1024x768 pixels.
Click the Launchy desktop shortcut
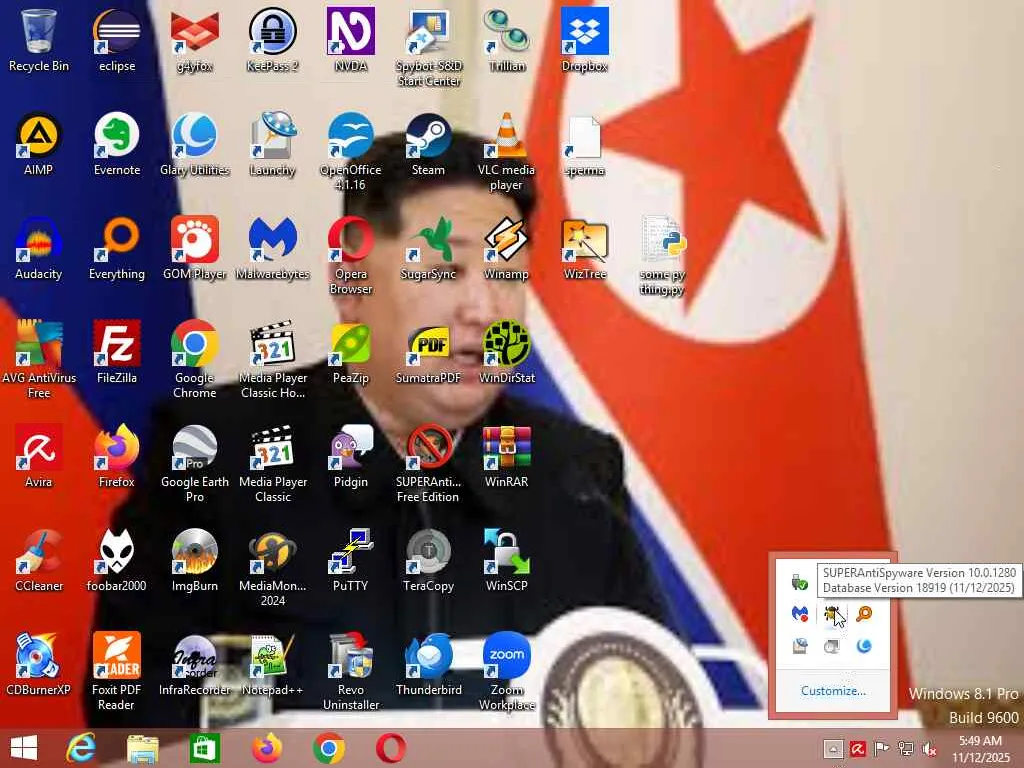[x=272, y=144]
